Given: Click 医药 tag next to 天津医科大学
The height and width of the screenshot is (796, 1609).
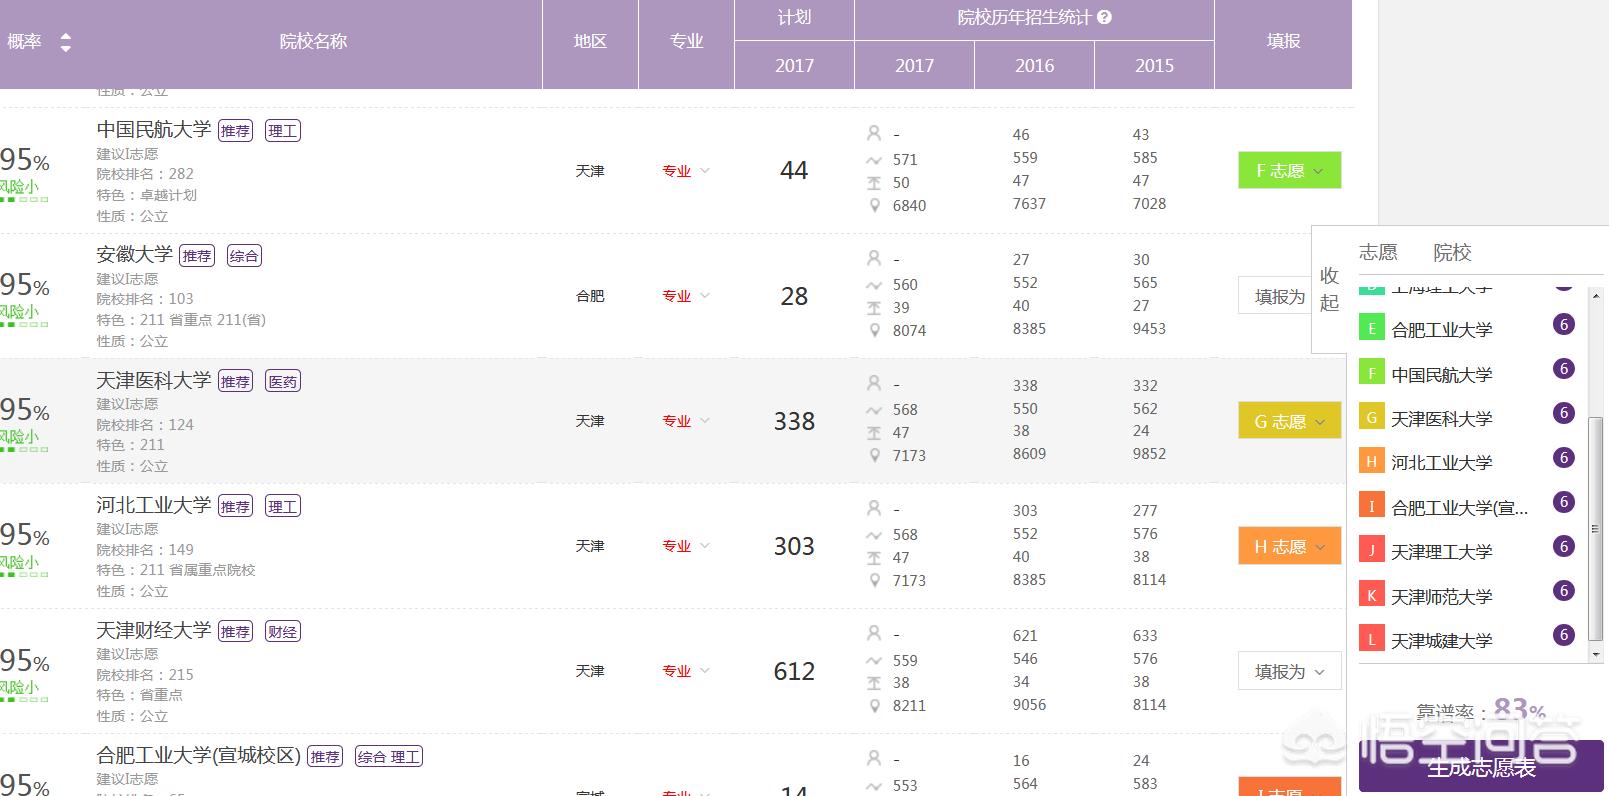Looking at the screenshot, I should pos(283,381).
